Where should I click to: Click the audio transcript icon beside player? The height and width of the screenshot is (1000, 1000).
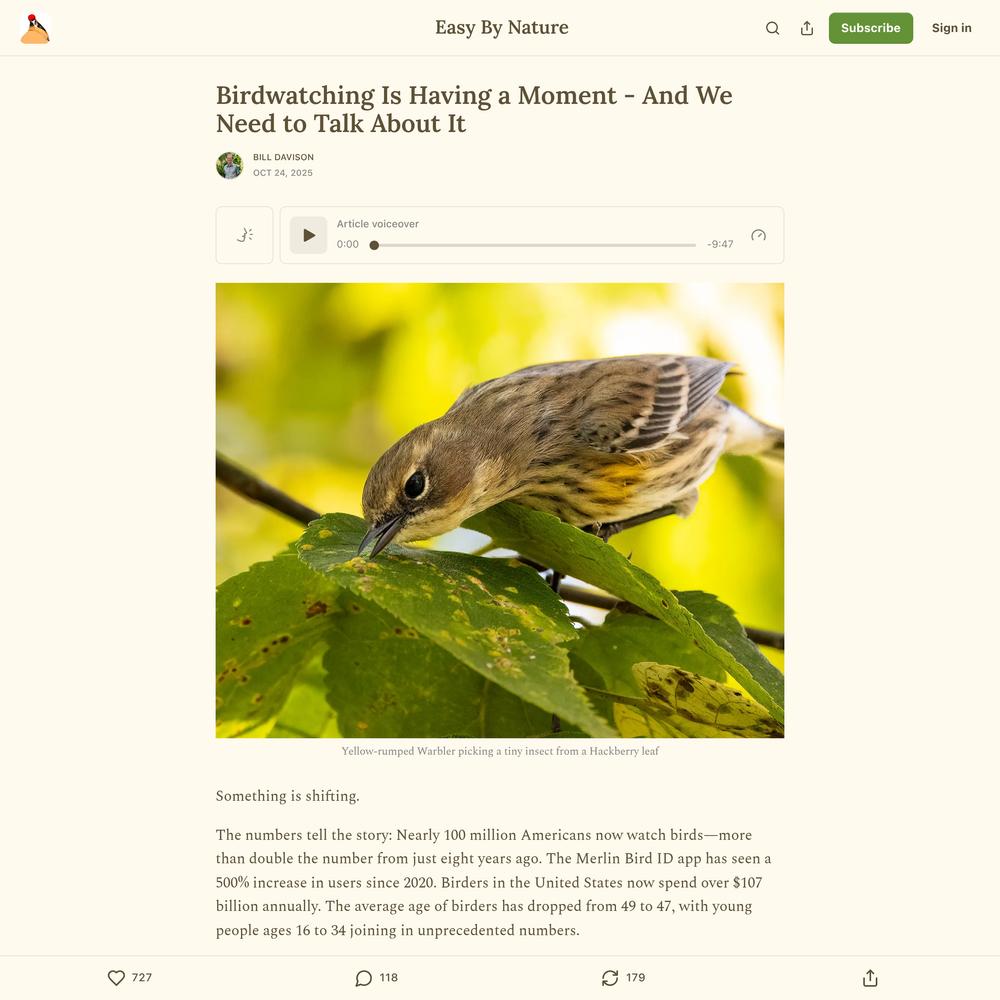click(x=244, y=235)
